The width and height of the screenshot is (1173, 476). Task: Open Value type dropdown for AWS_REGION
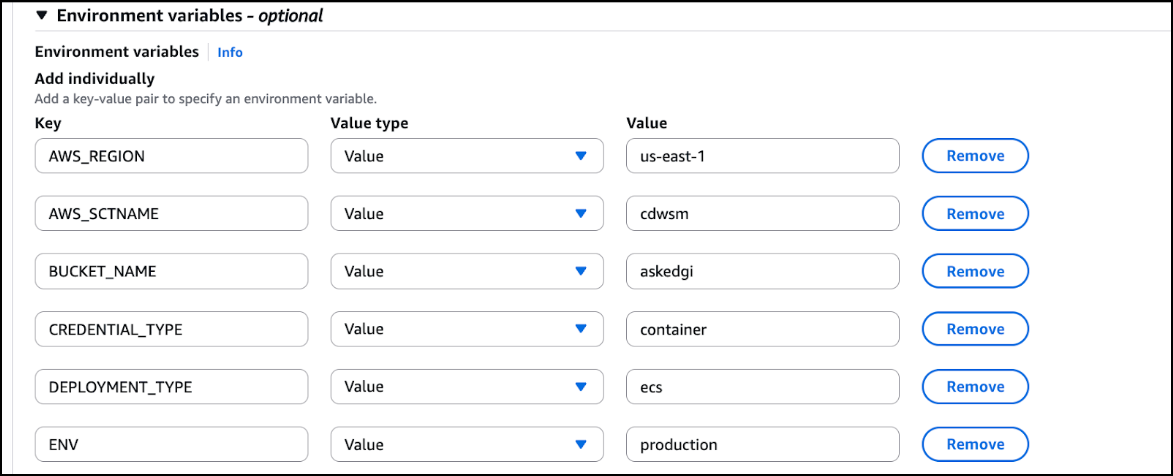click(467, 156)
